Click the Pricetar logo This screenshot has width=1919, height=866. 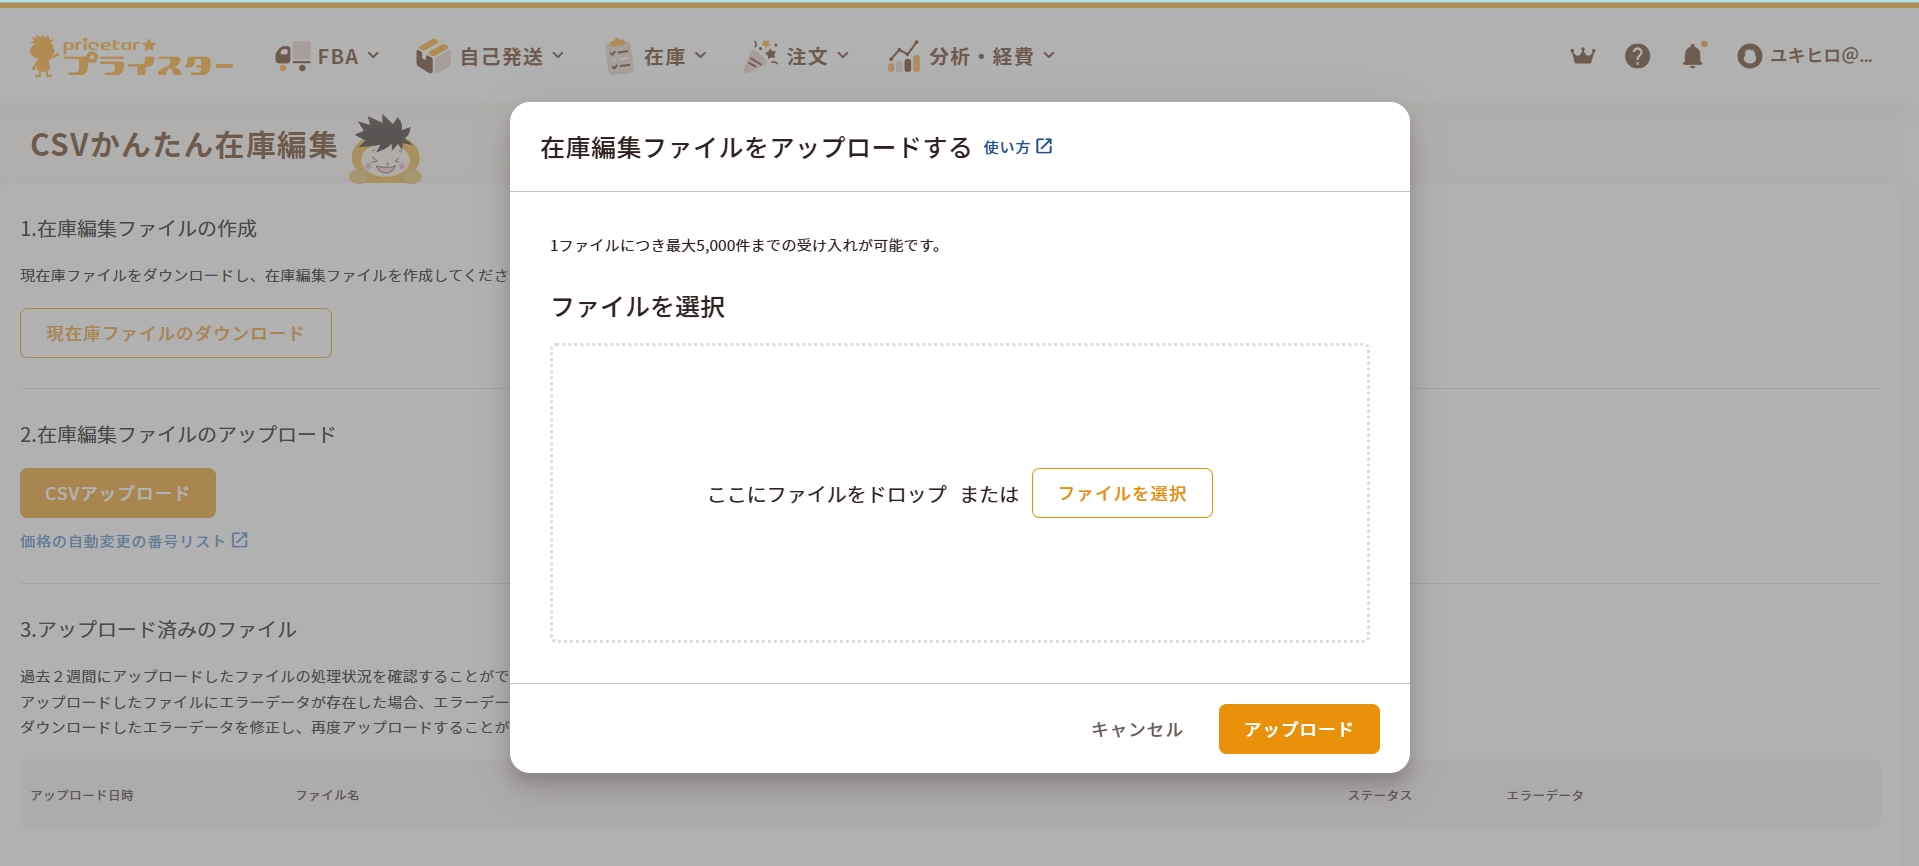[131, 57]
